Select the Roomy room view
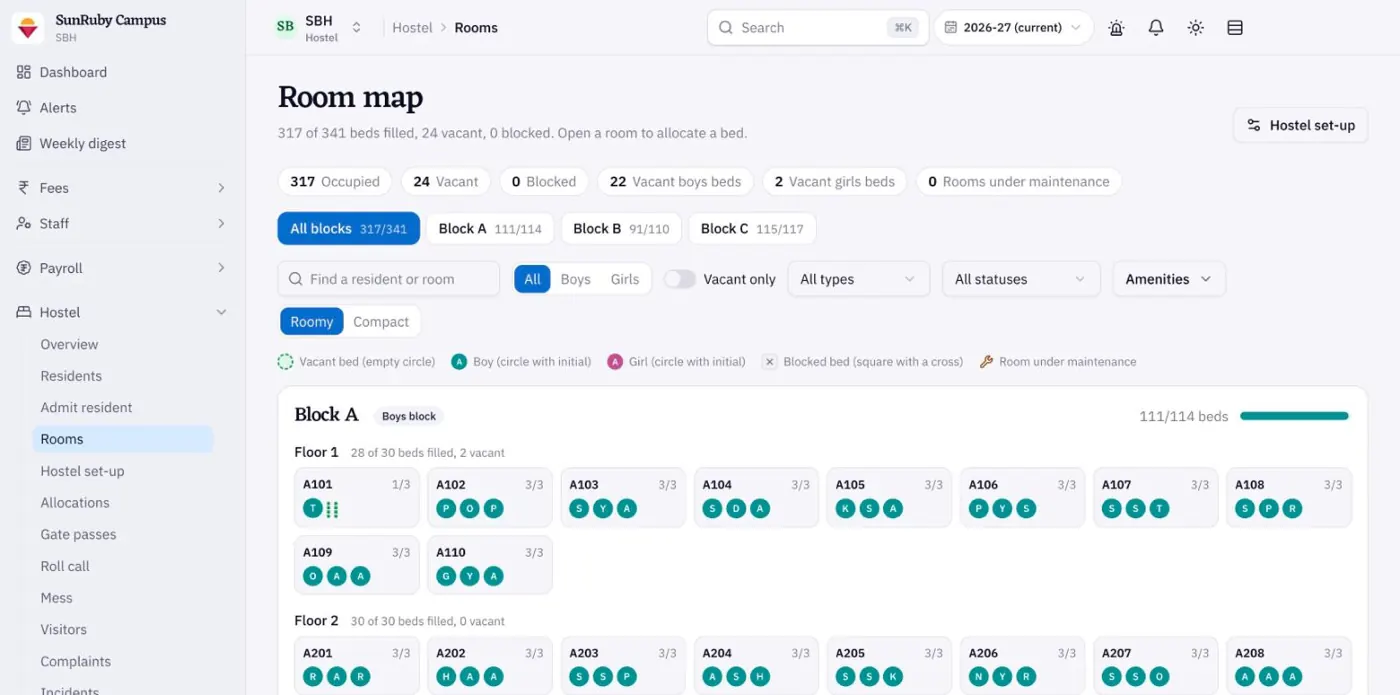 click(312, 322)
